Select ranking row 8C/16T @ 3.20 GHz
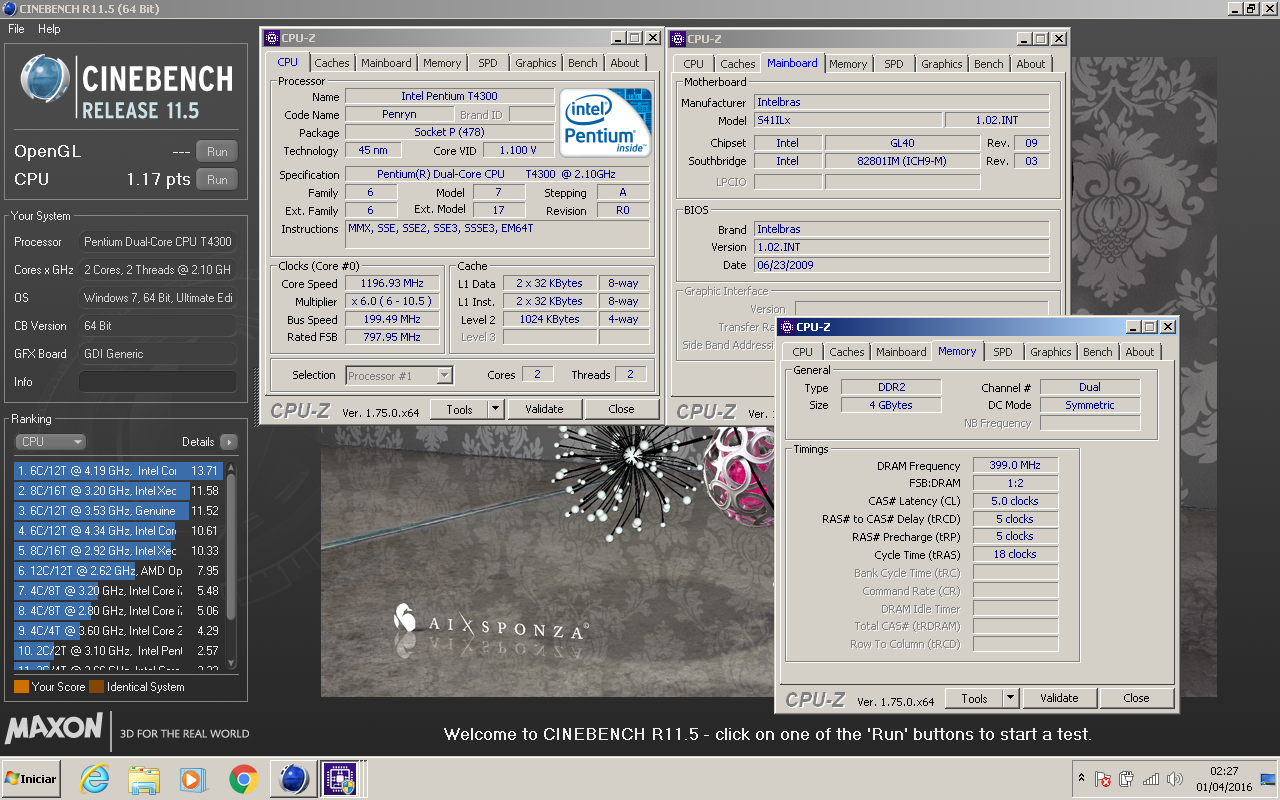 (x=118, y=490)
